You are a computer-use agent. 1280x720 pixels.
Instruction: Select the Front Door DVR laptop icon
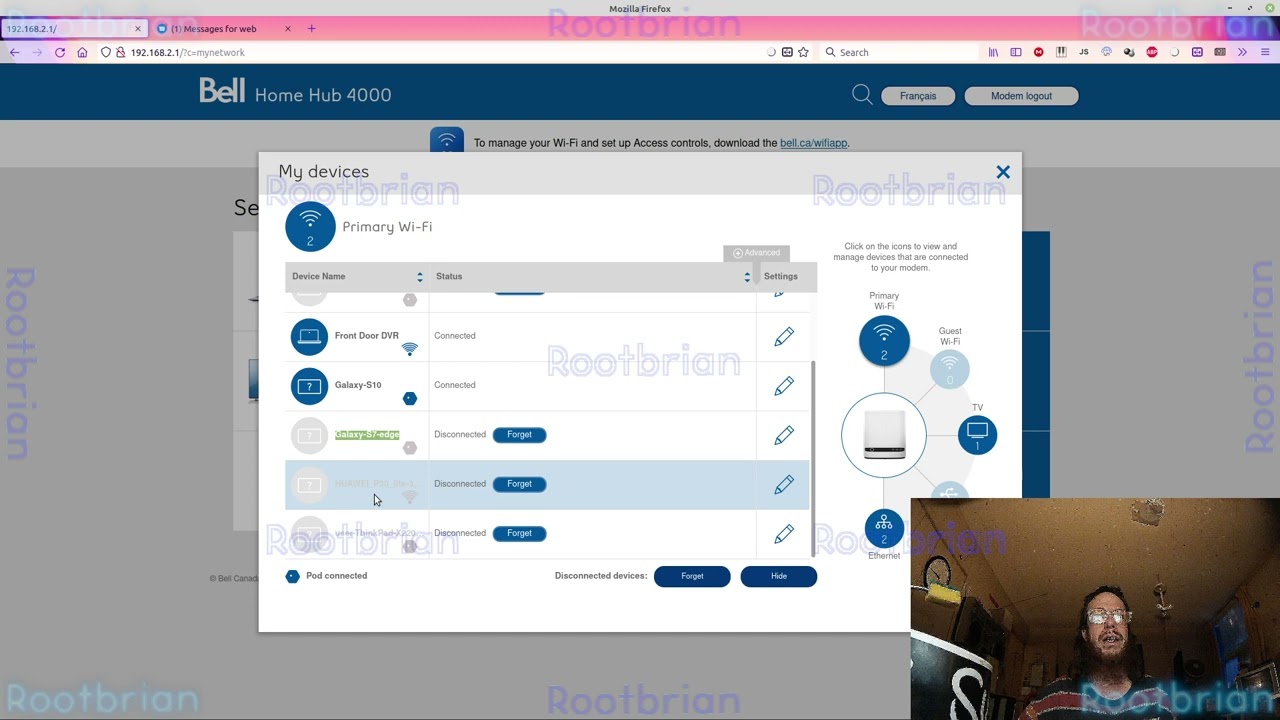(x=309, y=336)
